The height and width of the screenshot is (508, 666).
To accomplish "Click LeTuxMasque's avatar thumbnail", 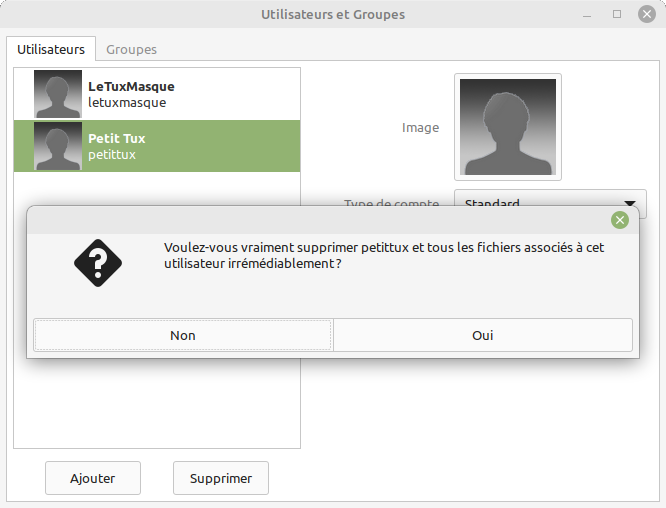I will coord(58,94).
